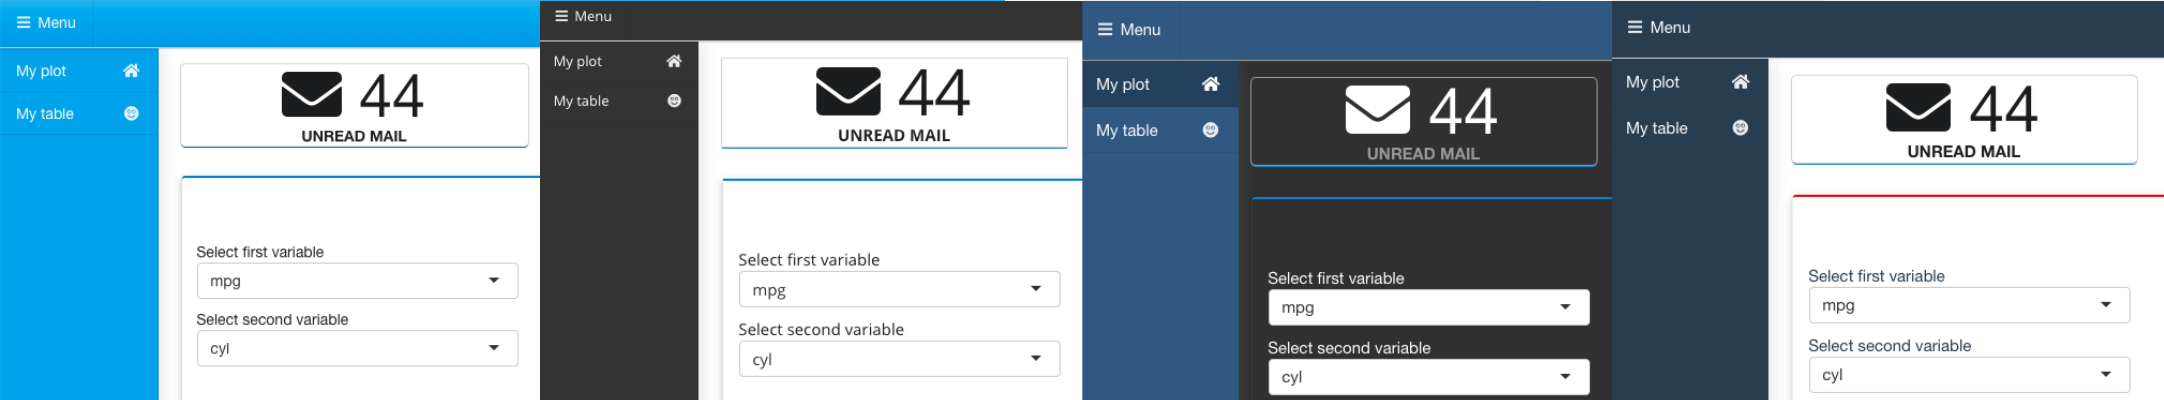Viewport: 2164px width, 400px height.
Task: Open mpg dropdown in dark gray theme
Action: (x=899, y=290)
